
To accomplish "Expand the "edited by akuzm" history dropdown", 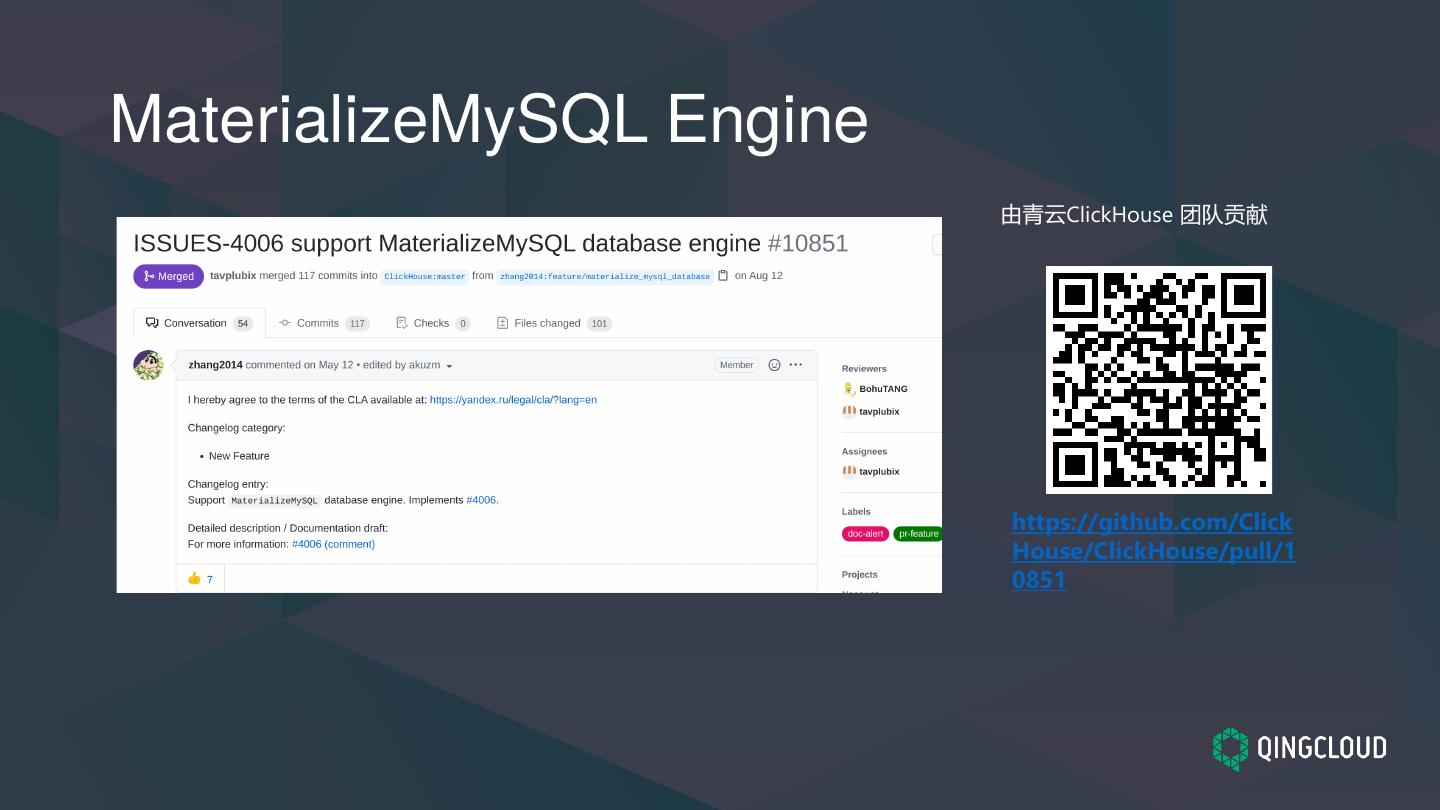I will pos(408,365).
